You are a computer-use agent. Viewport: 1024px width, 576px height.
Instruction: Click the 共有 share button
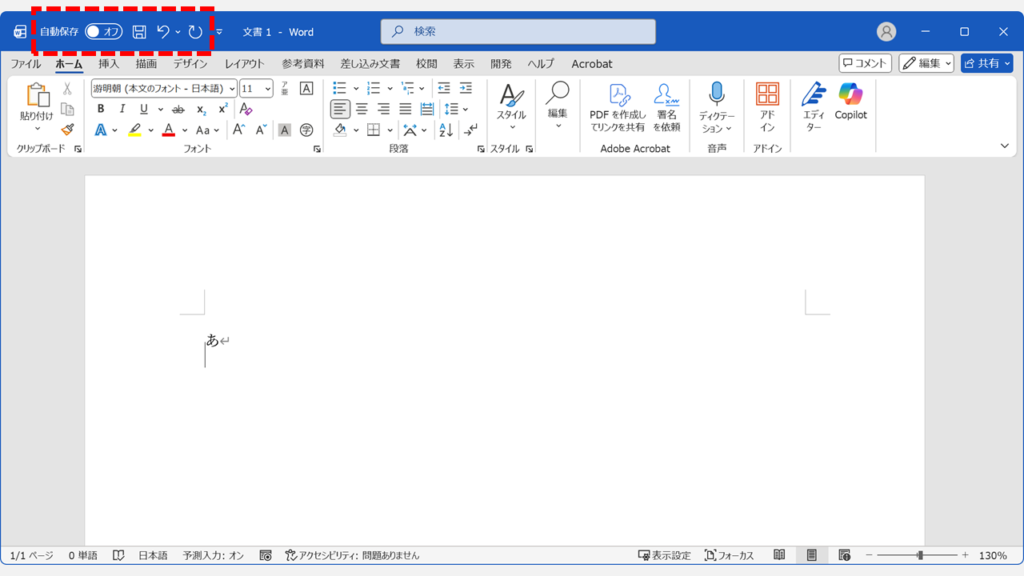[x=986, y=64]
